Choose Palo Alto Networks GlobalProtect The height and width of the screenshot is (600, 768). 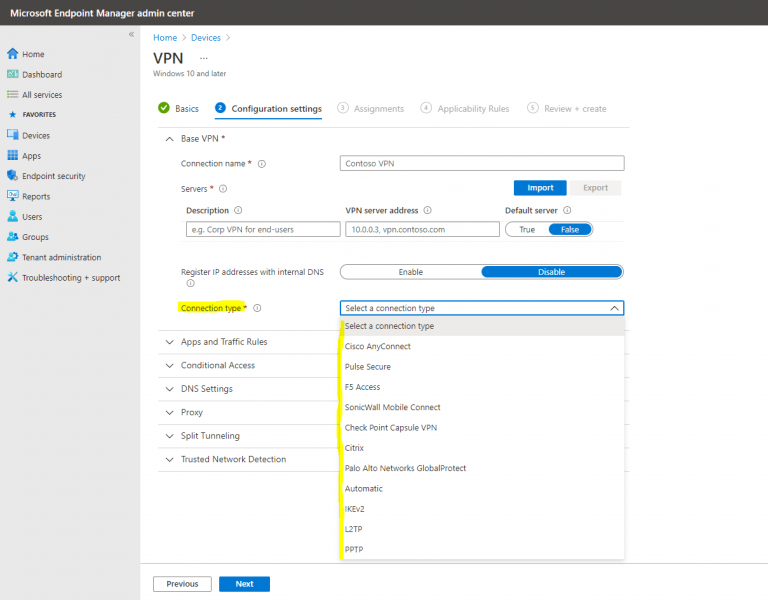[x=482, y=468]
